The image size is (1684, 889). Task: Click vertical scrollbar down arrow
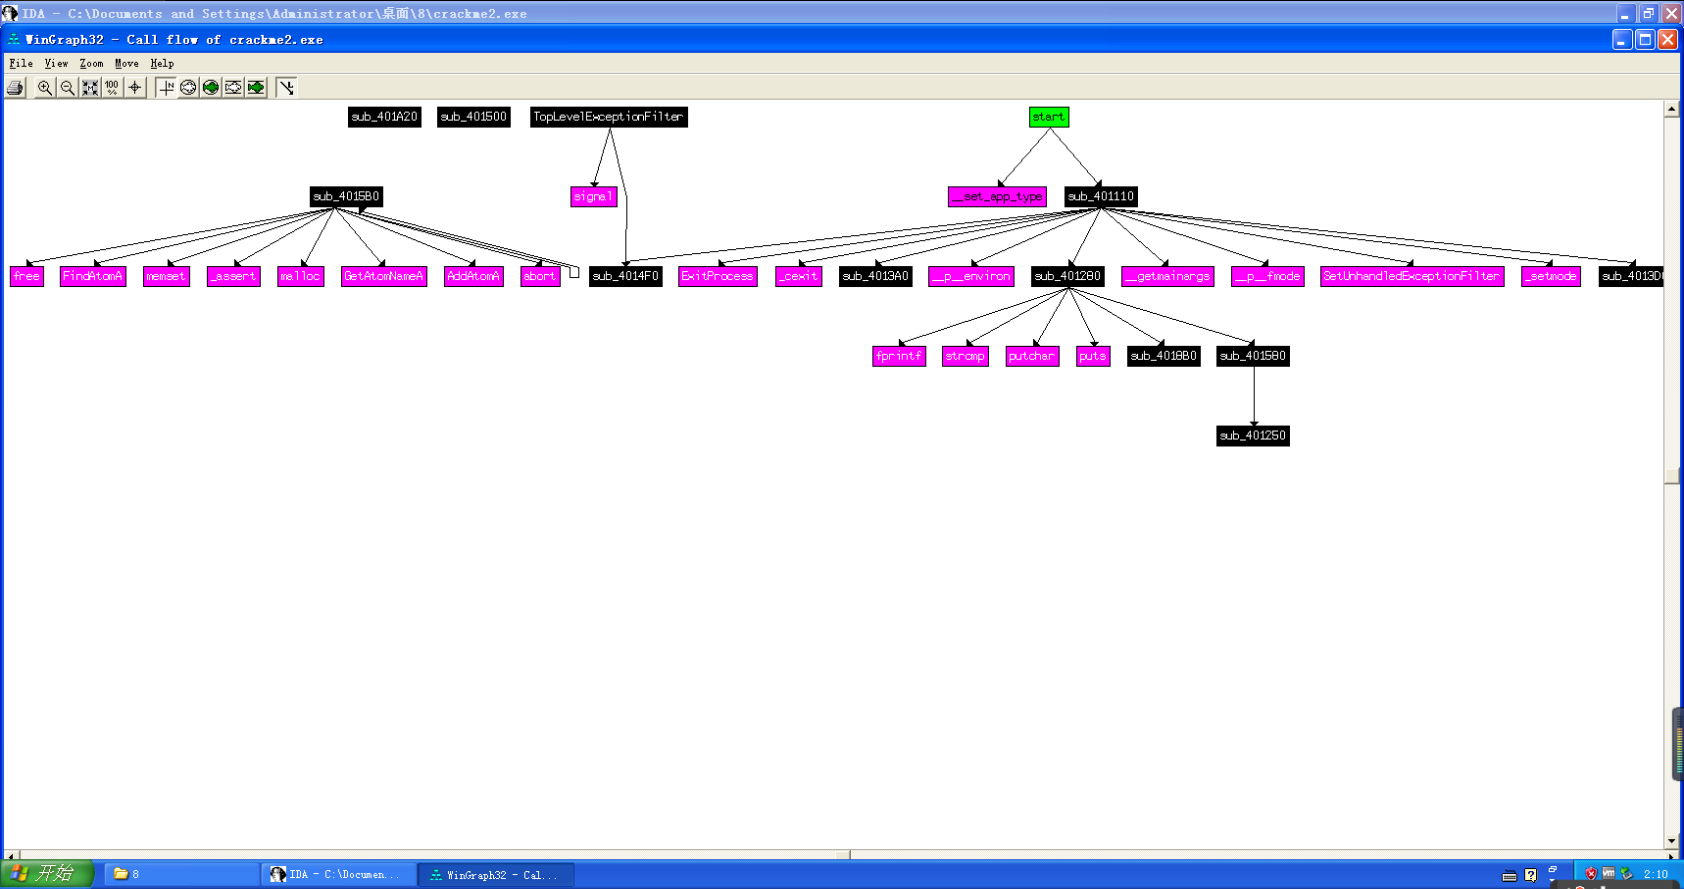1672,841
